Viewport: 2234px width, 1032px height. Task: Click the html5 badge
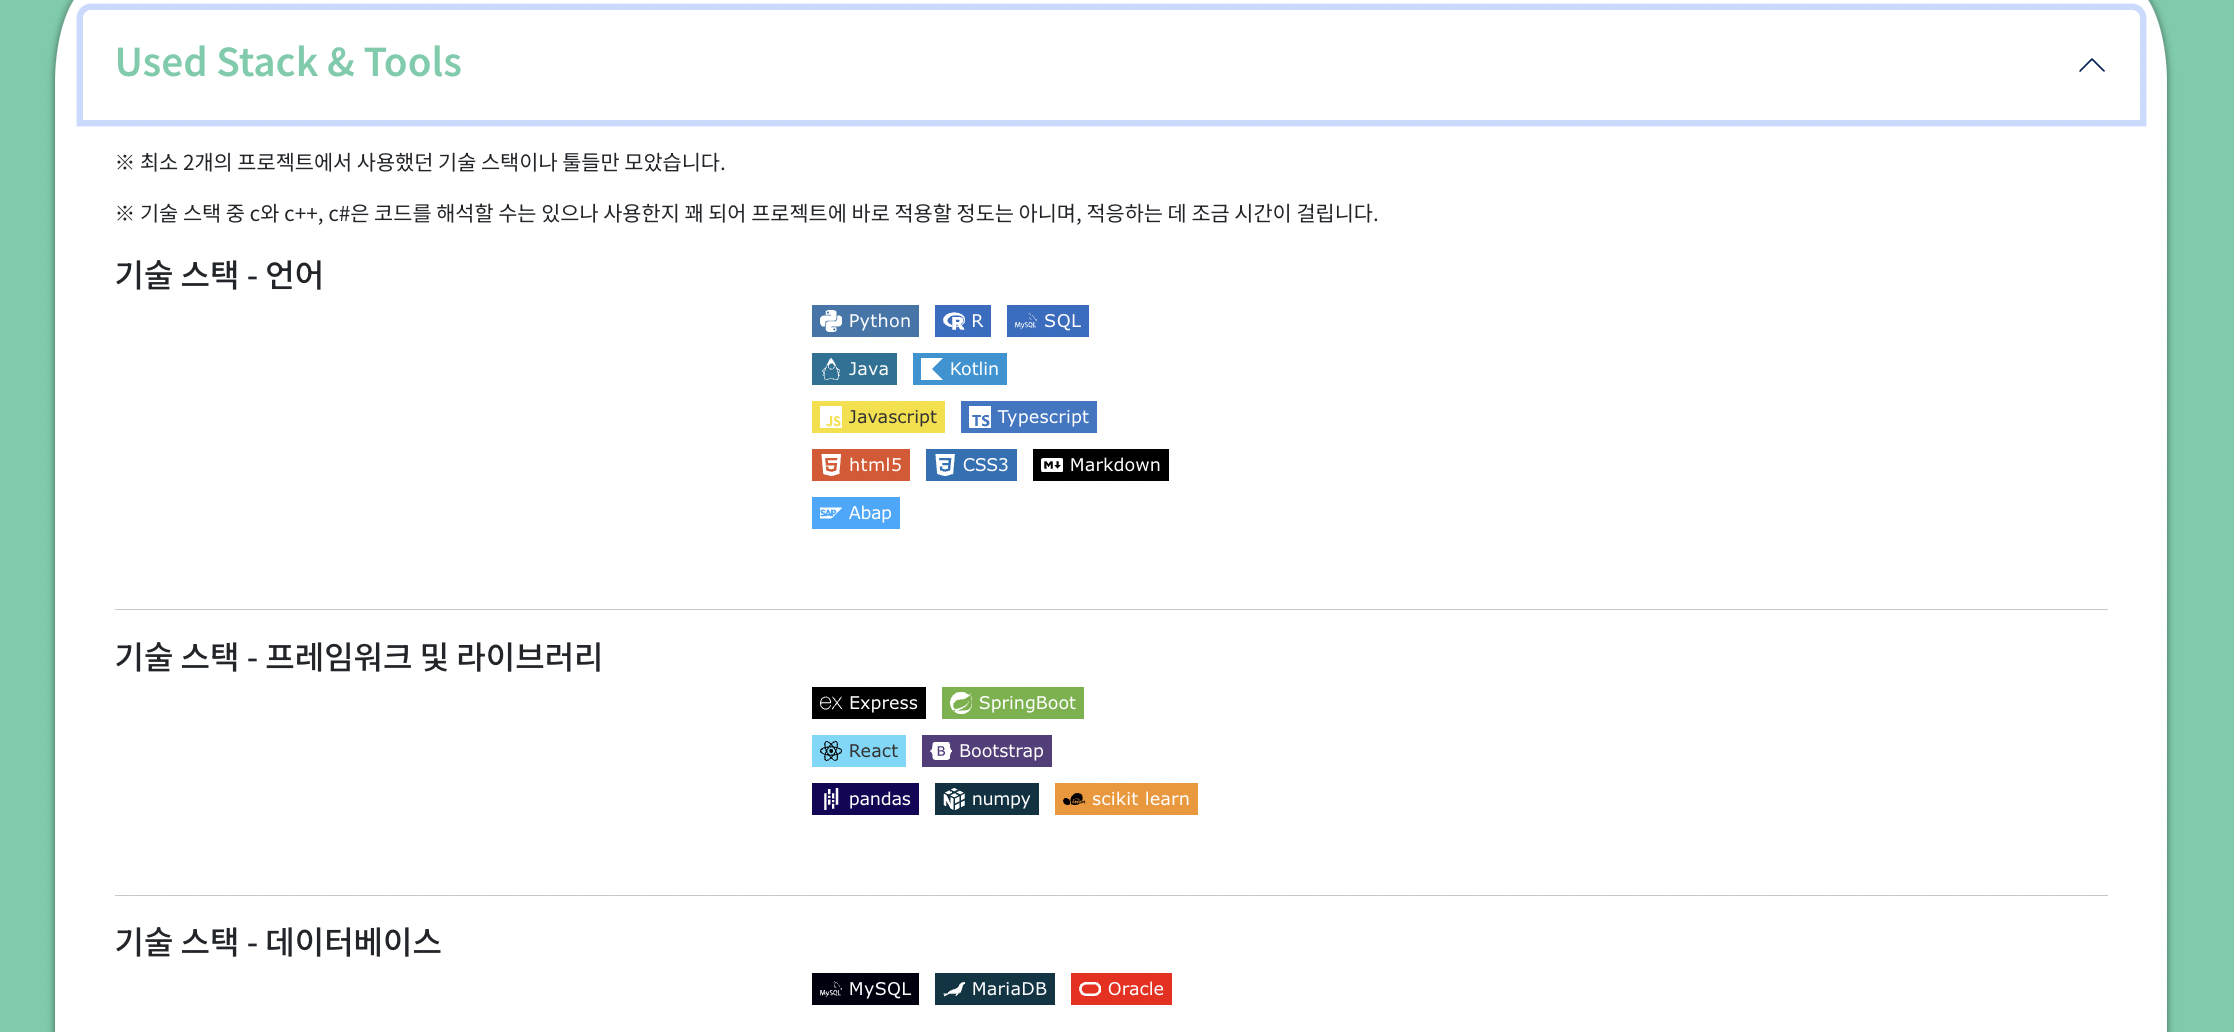click(x=861, y=465)
